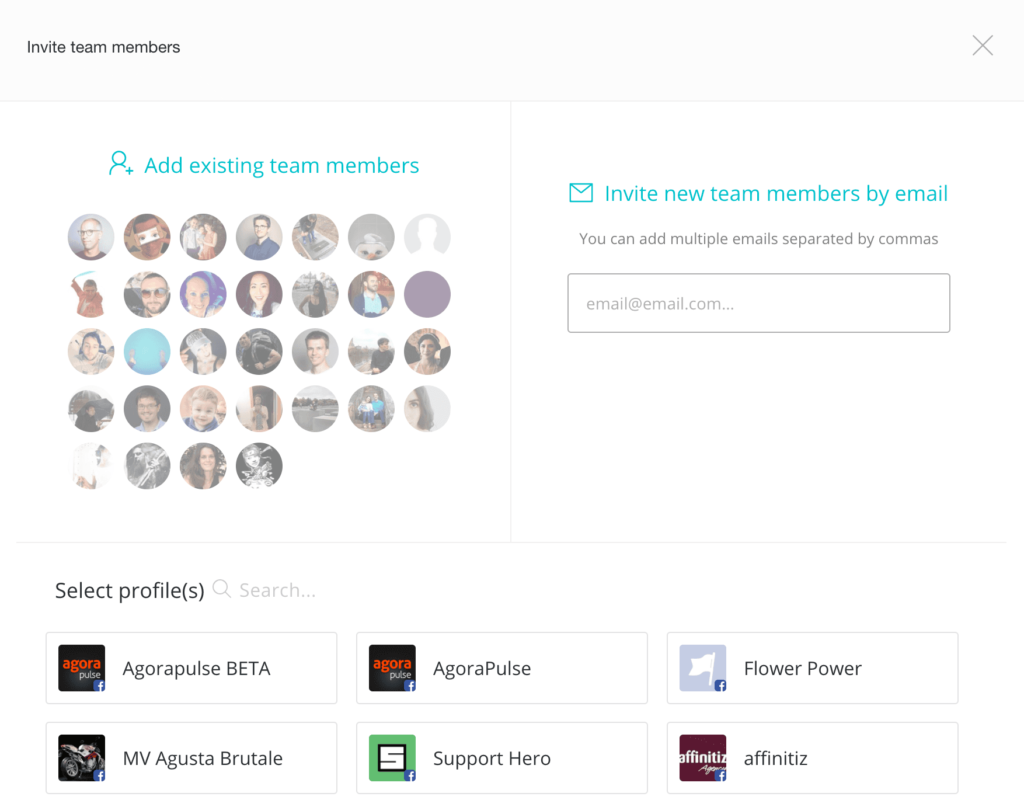Click the add-person icon beside the heading
Viewport: 1024px width, 807px height.
121,163
